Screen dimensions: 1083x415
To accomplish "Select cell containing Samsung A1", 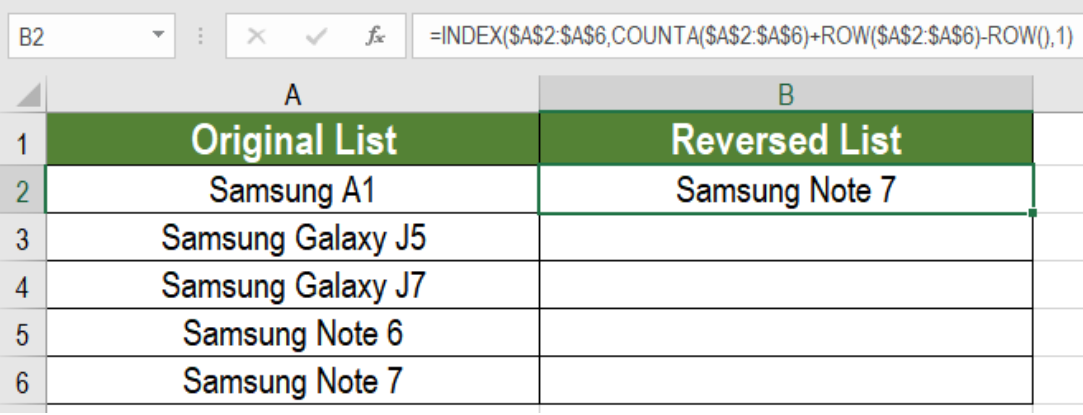I will pyautogui.click(x=293, y=189).
